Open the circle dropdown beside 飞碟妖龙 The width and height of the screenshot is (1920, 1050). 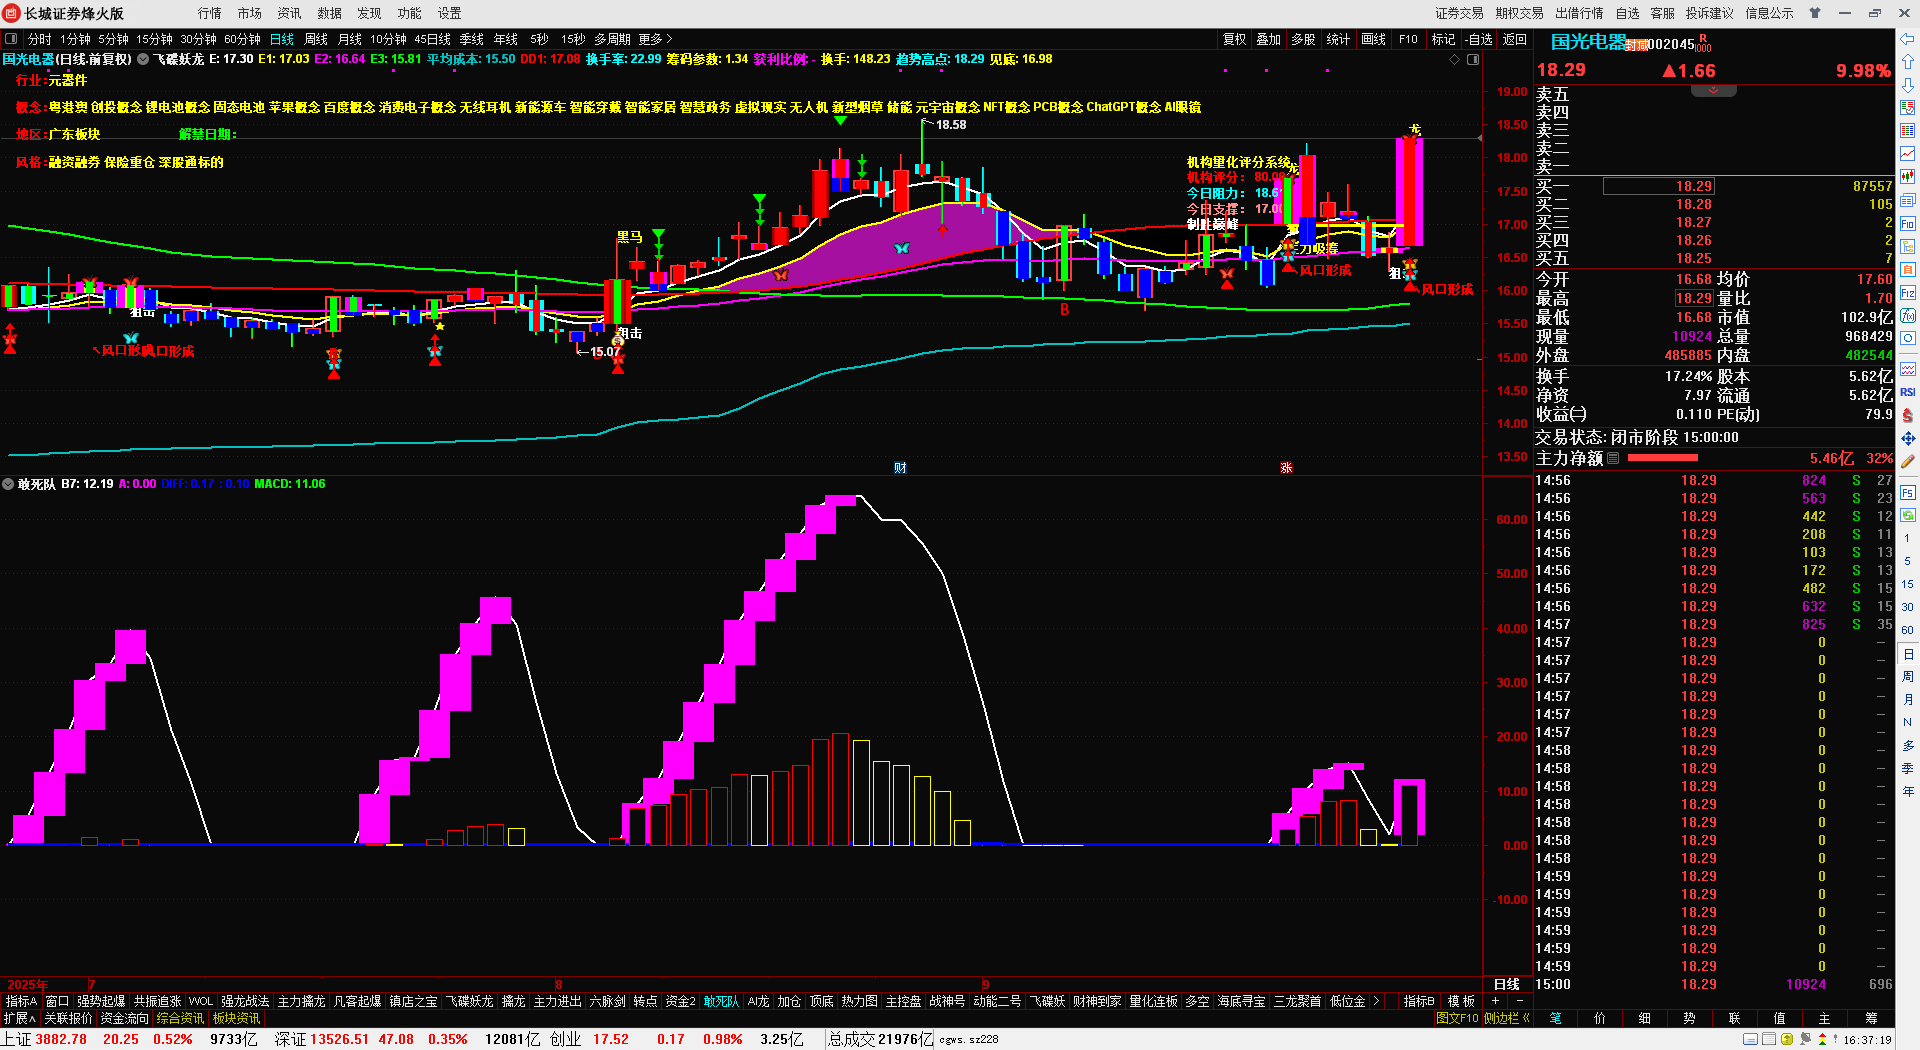143,59
